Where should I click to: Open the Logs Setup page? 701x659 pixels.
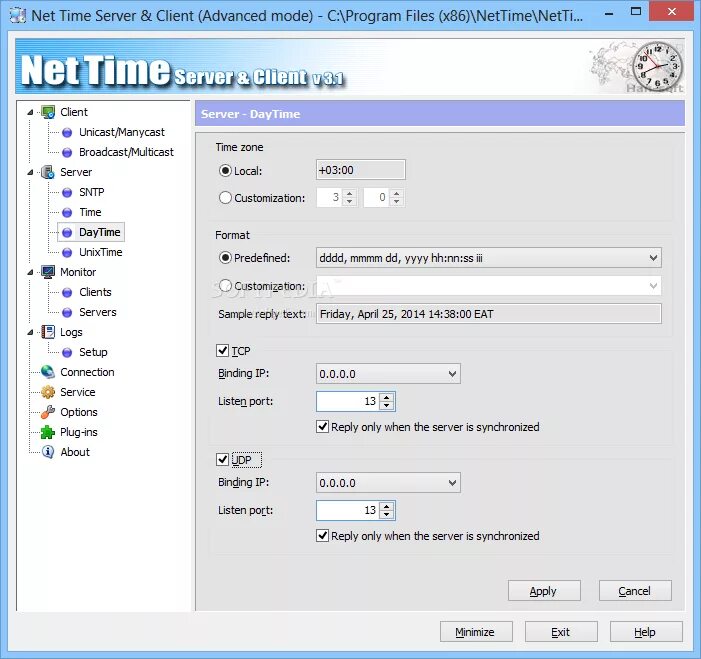[93, 352]
